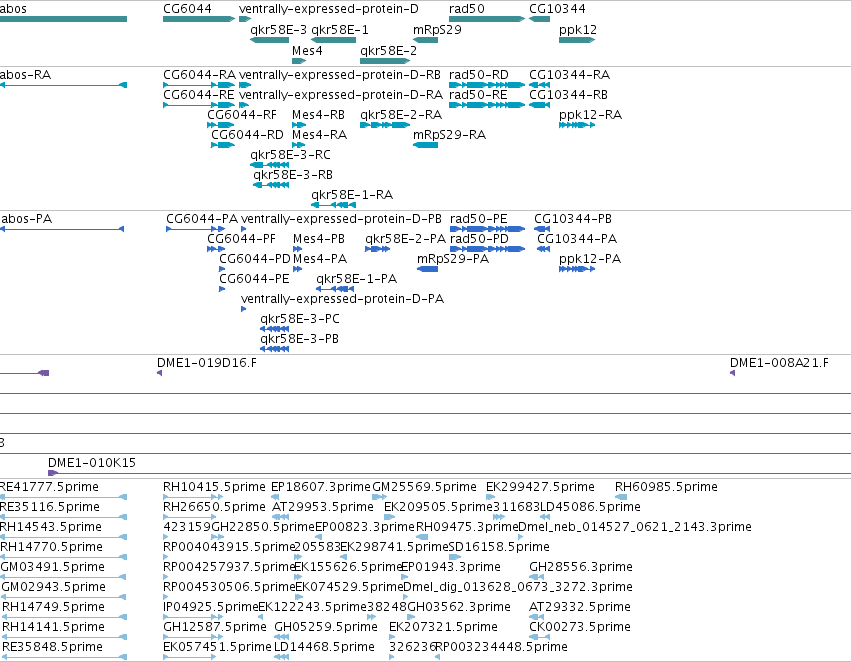
Task: Click the CG6044 gene feature
Action: click(199, 19)
